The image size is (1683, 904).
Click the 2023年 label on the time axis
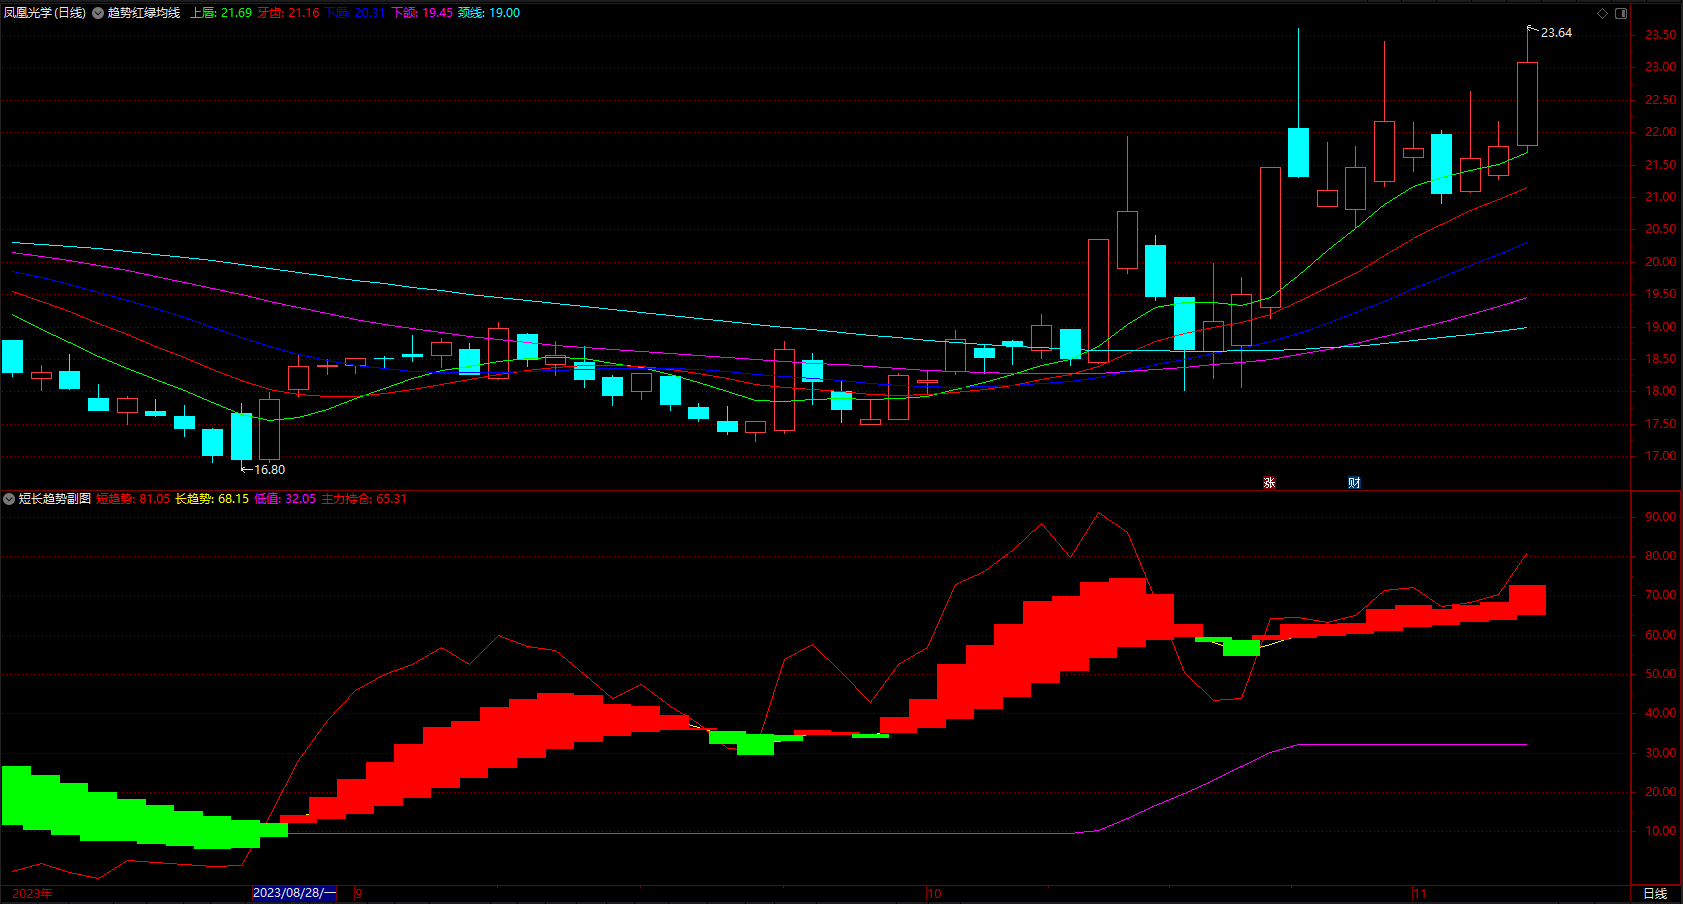[x=32, y=893]
